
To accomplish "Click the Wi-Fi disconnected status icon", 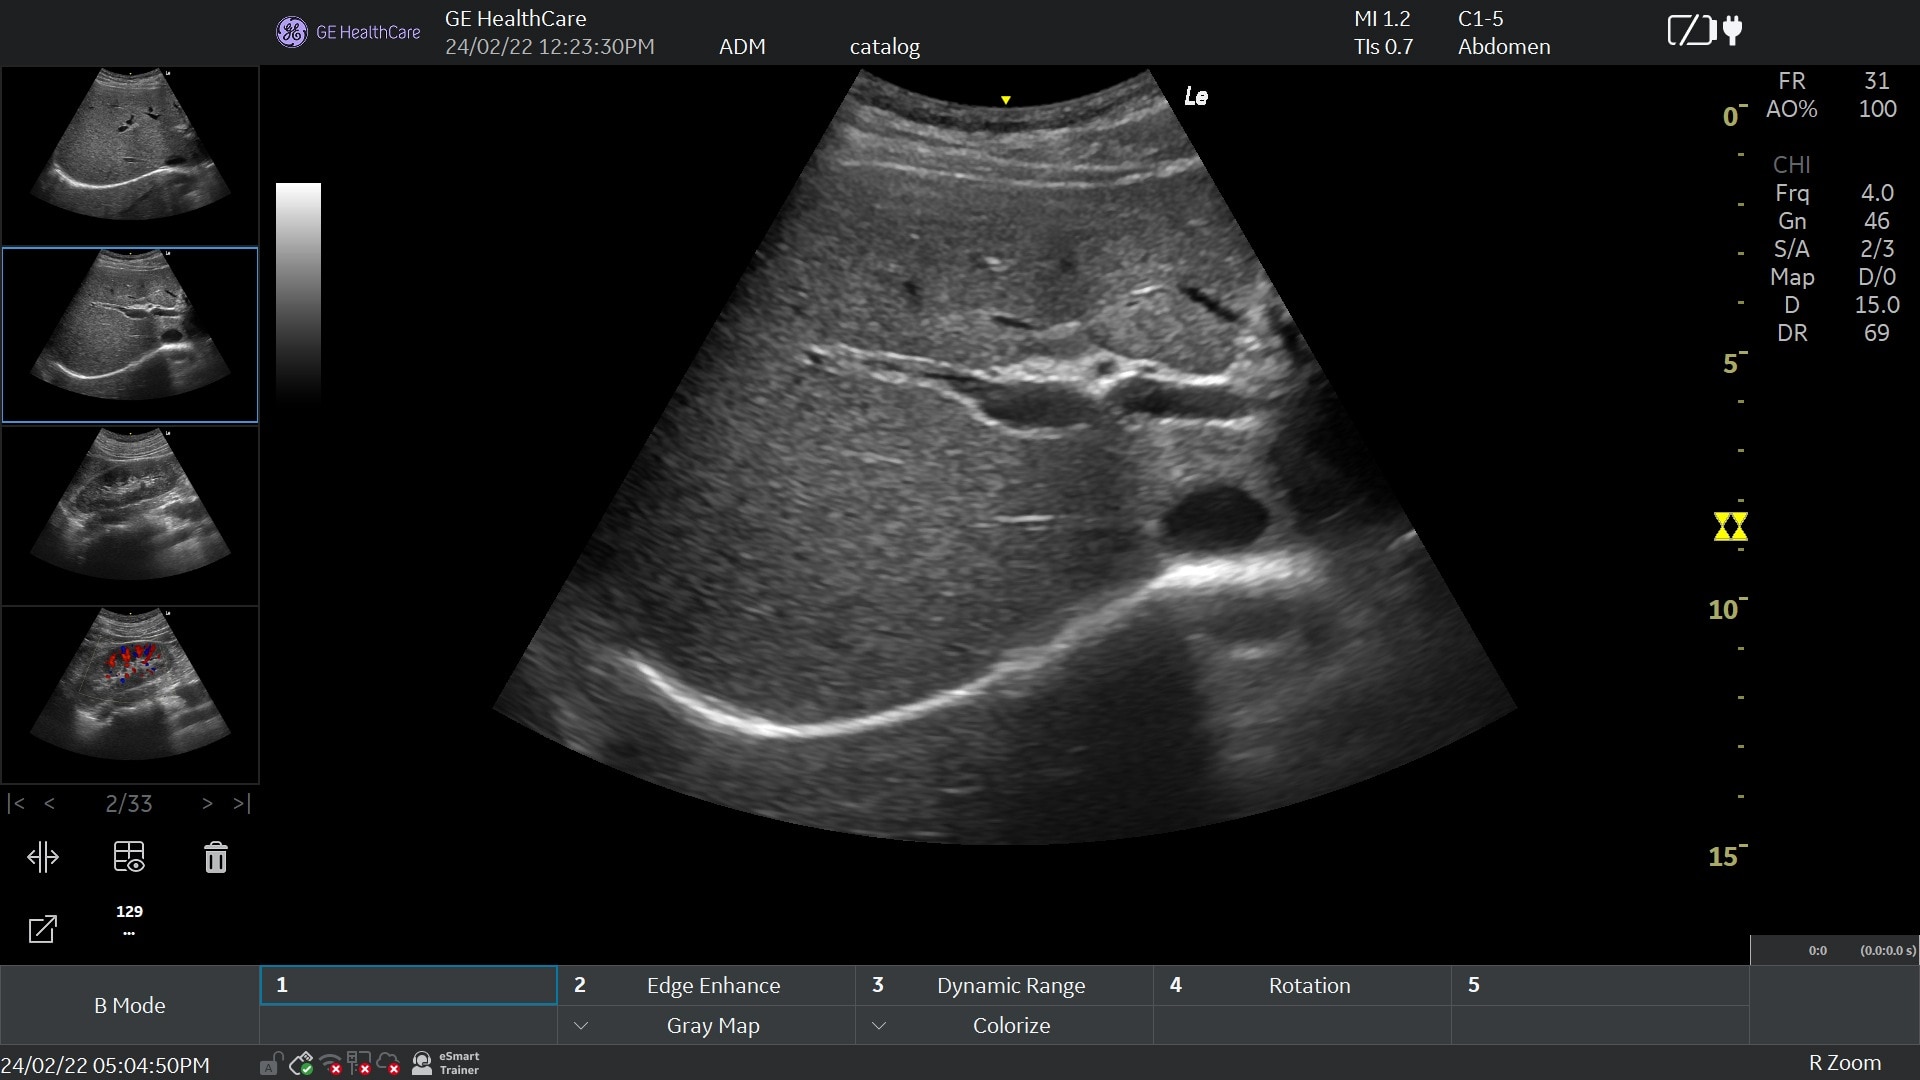I will 331,1064.
